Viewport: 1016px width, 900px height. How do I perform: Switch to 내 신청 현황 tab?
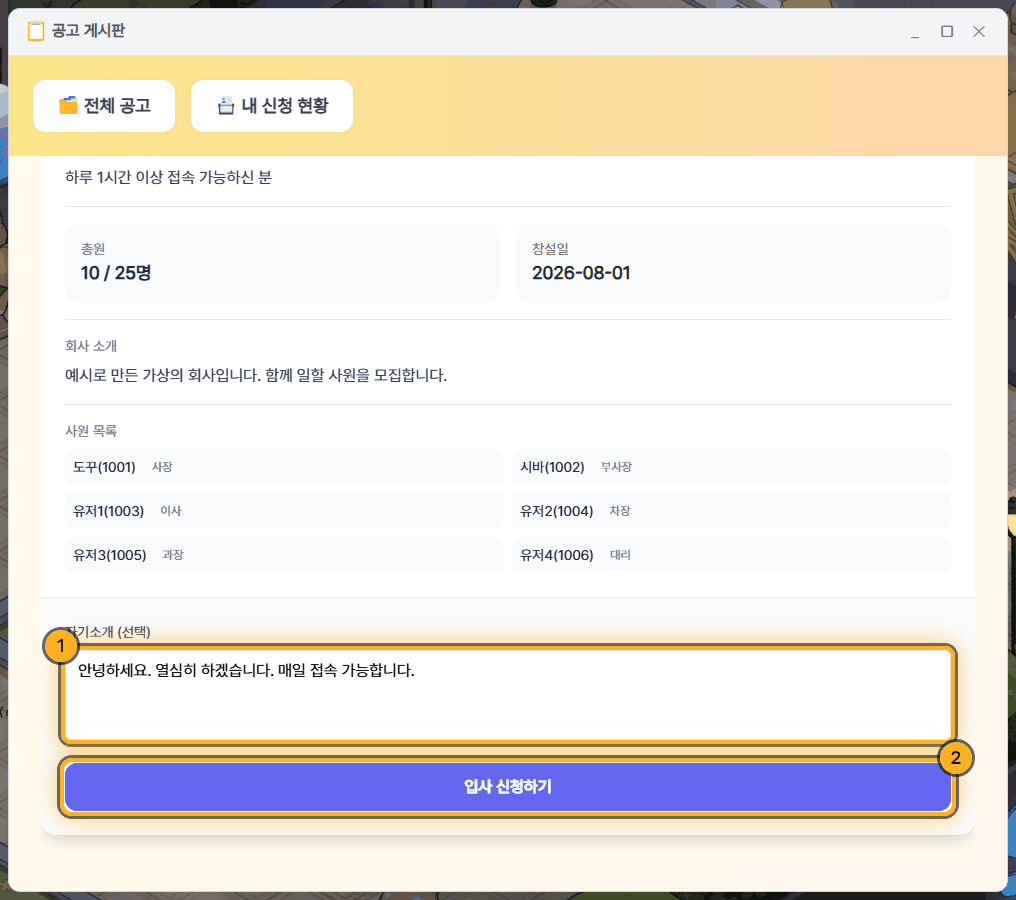(x=271, y=106)
